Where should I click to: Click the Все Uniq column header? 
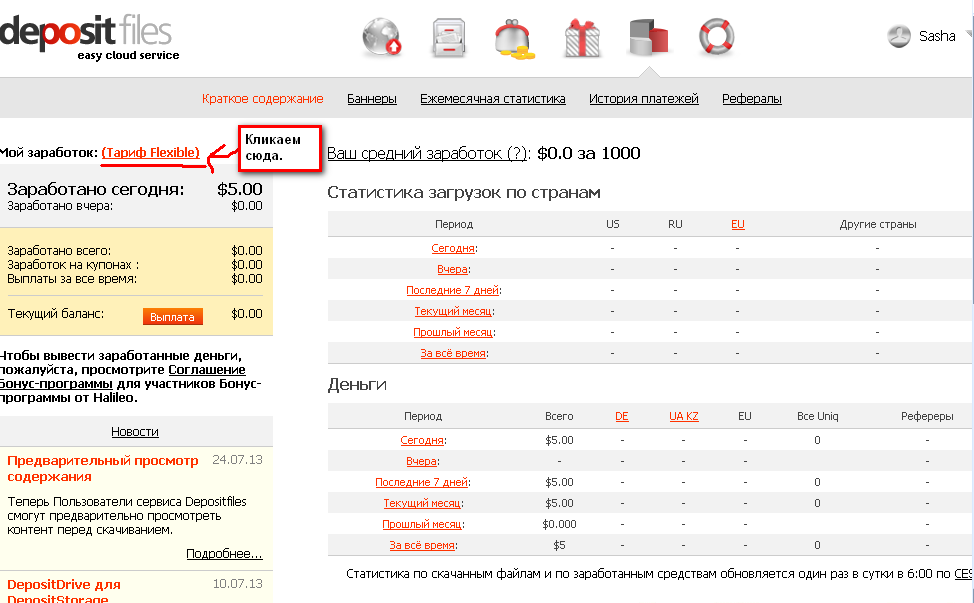tap(817, 416)
